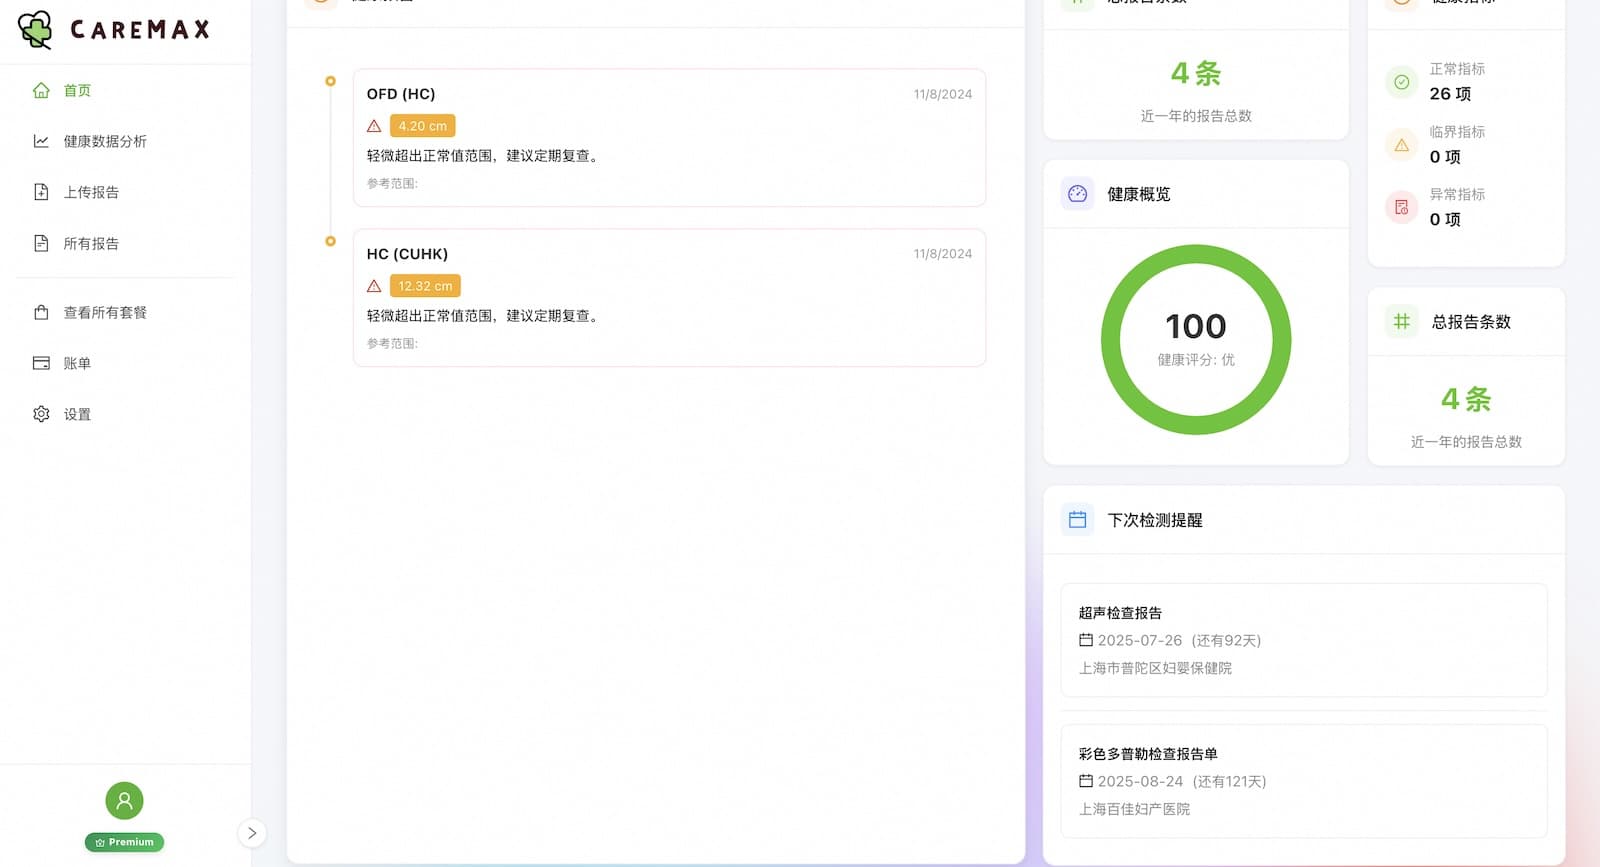The image size is (1600, 867).
Task: Click the 11/8/2024 date on HC (CUHK)
Action: coord(942,254)
